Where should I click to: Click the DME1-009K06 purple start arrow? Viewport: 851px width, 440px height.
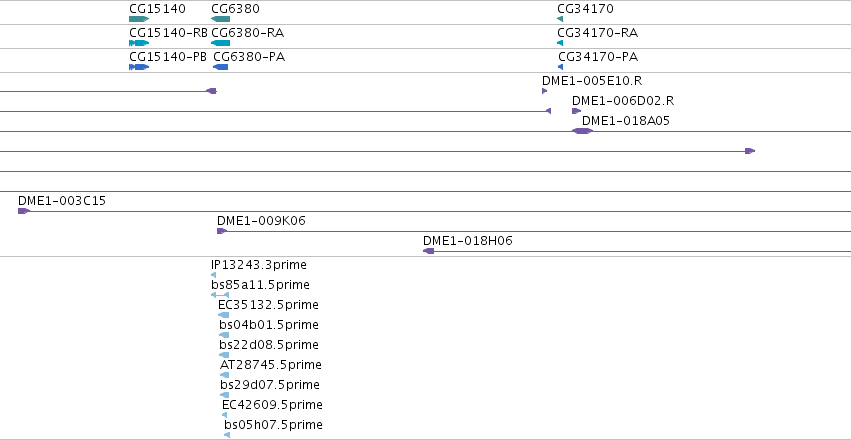[x=221, y=231]
